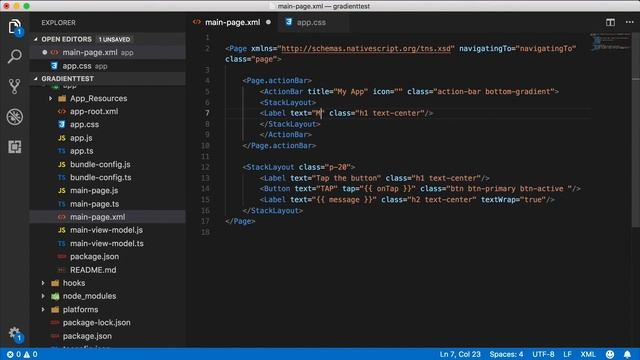Switch to the app.css tab
640x360 pixels.
311,22
